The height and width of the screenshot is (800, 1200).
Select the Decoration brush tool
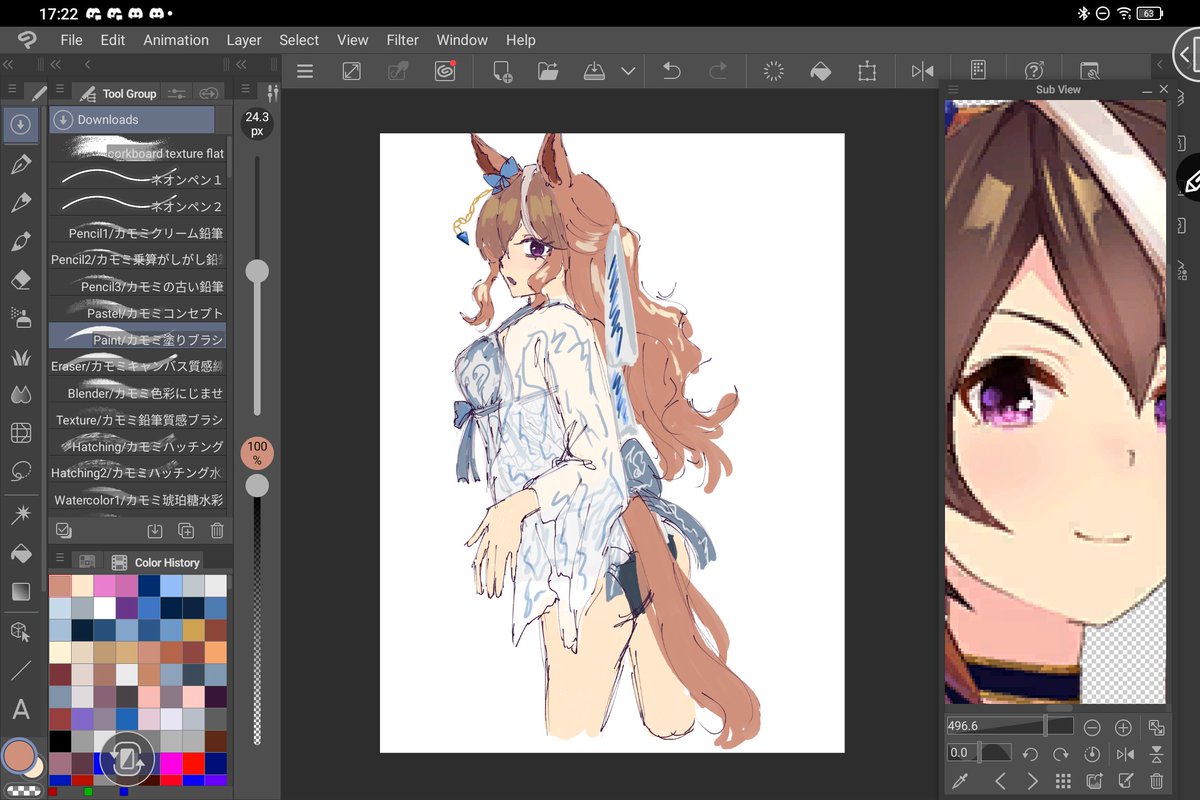(x=21, y=357)
